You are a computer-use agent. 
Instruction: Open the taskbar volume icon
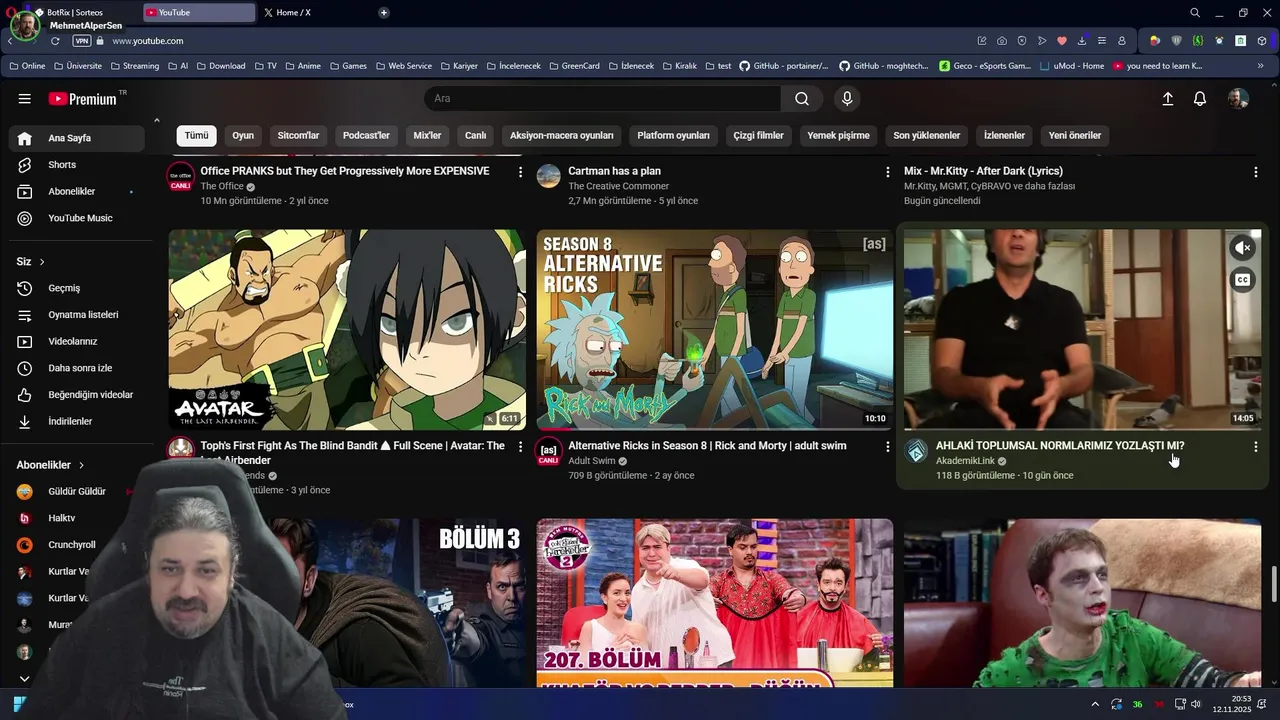(x=1195, y=705)
